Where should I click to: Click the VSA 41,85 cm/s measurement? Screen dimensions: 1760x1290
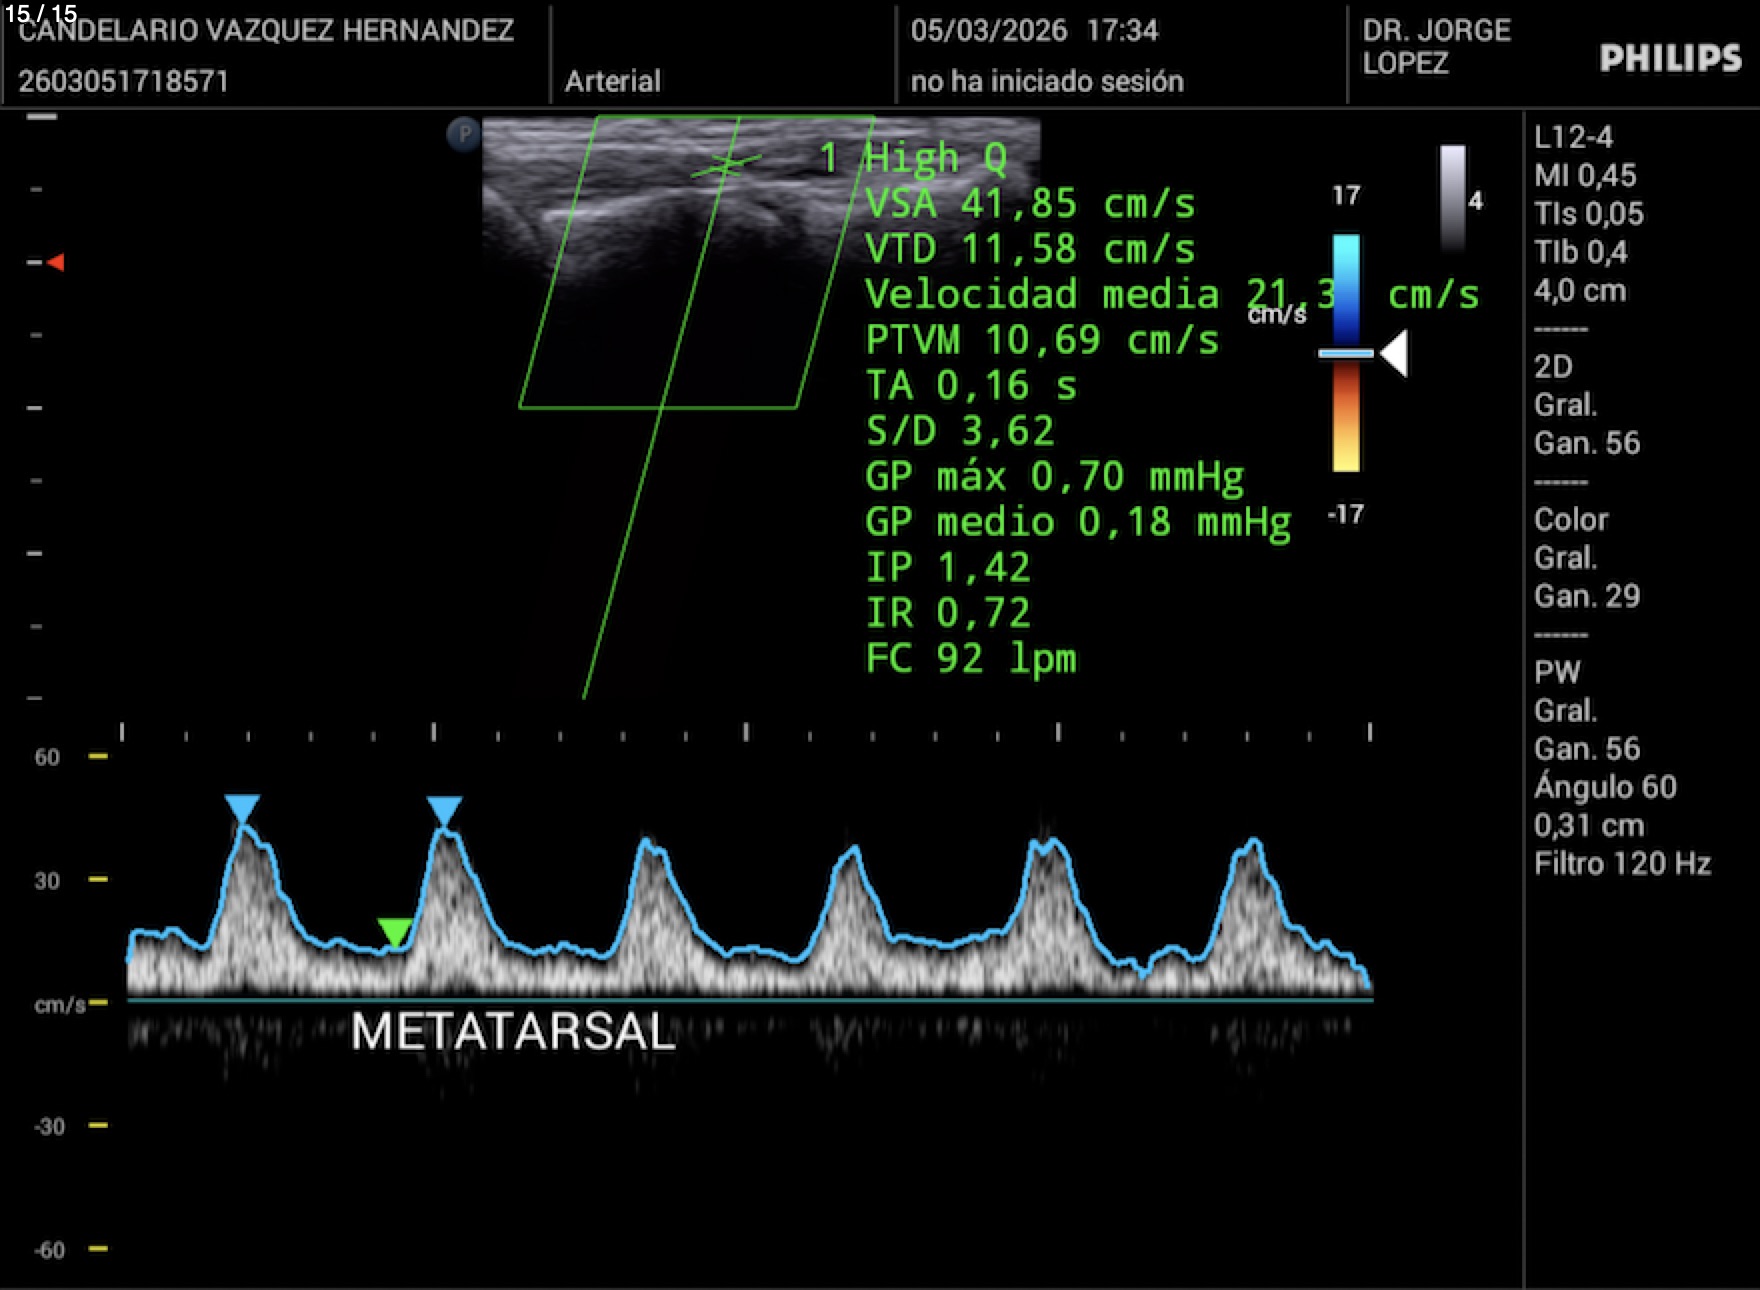click(x=1030, y=204)
